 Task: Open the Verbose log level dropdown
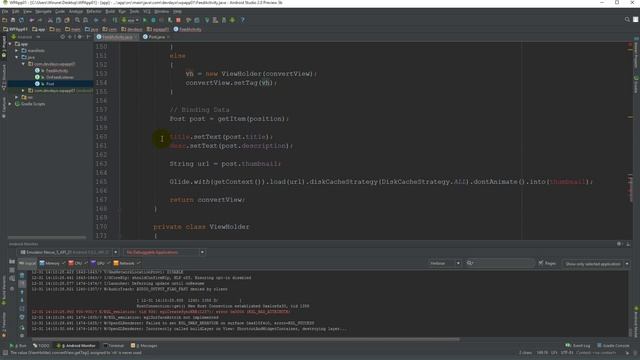pyautogui.click(x=444, y=264)
